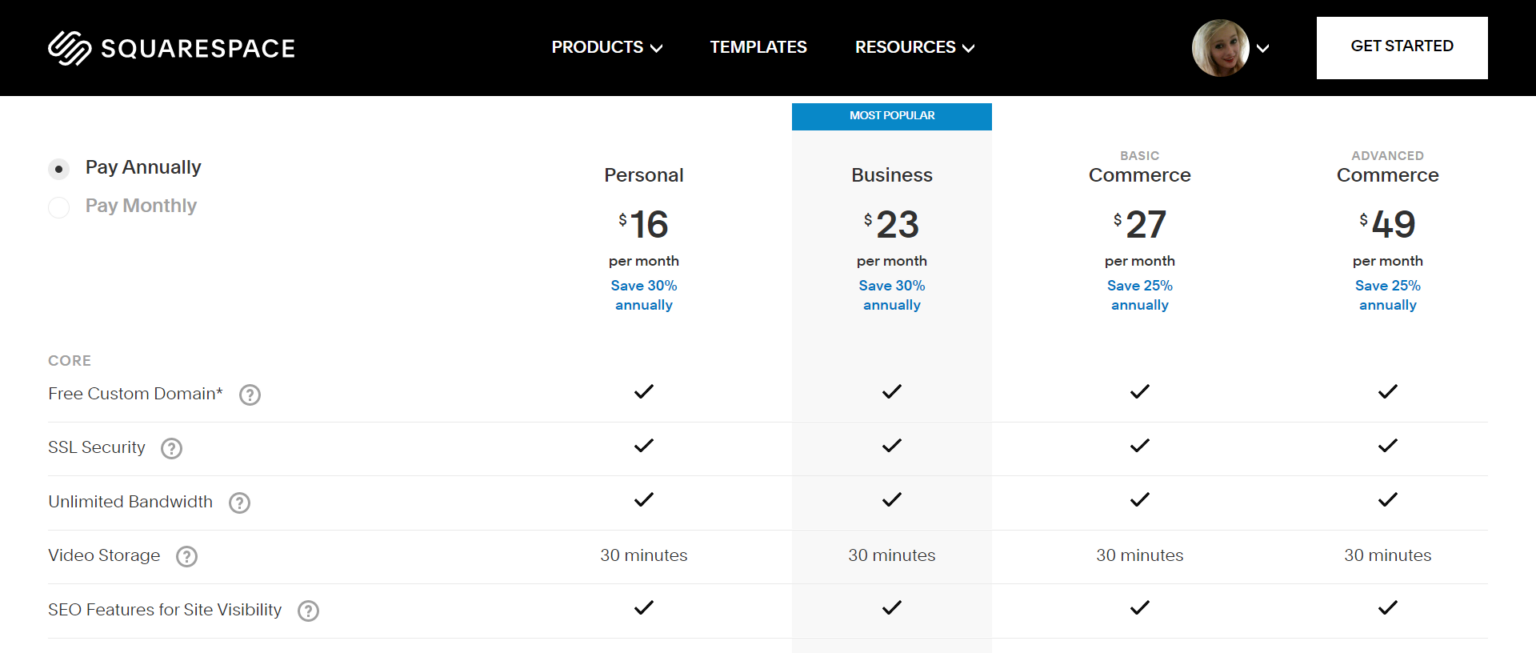The image size is (1536, 653).
Task: Click the SEO Features for Site Visibility help icon
Action: 308,610
